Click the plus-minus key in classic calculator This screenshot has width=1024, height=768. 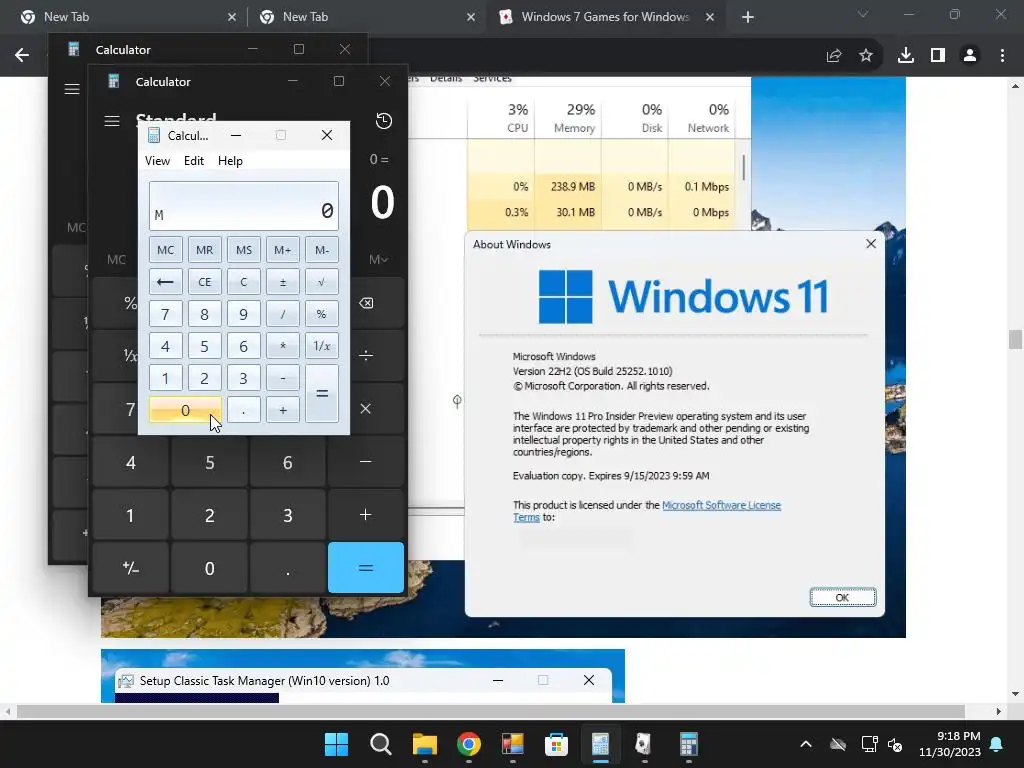[283, 282]
